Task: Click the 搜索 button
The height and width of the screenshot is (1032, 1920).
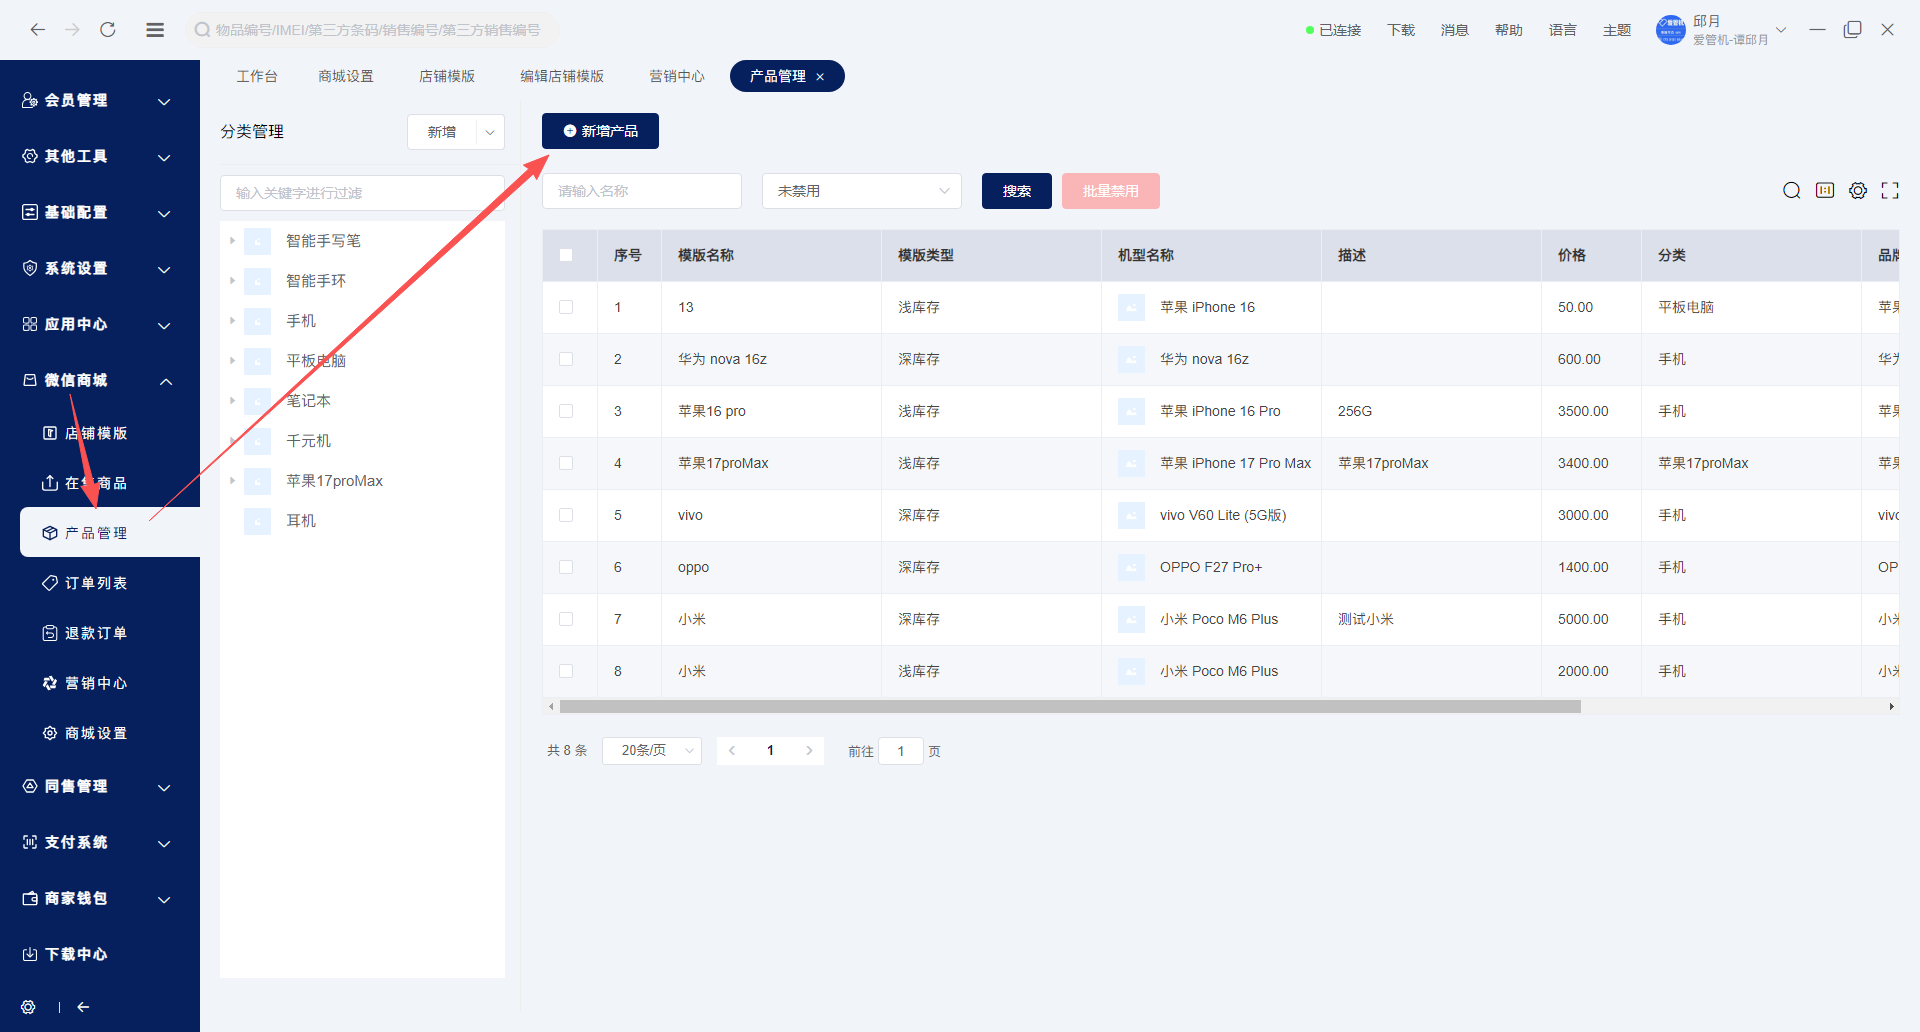Action: (1017, 191)
